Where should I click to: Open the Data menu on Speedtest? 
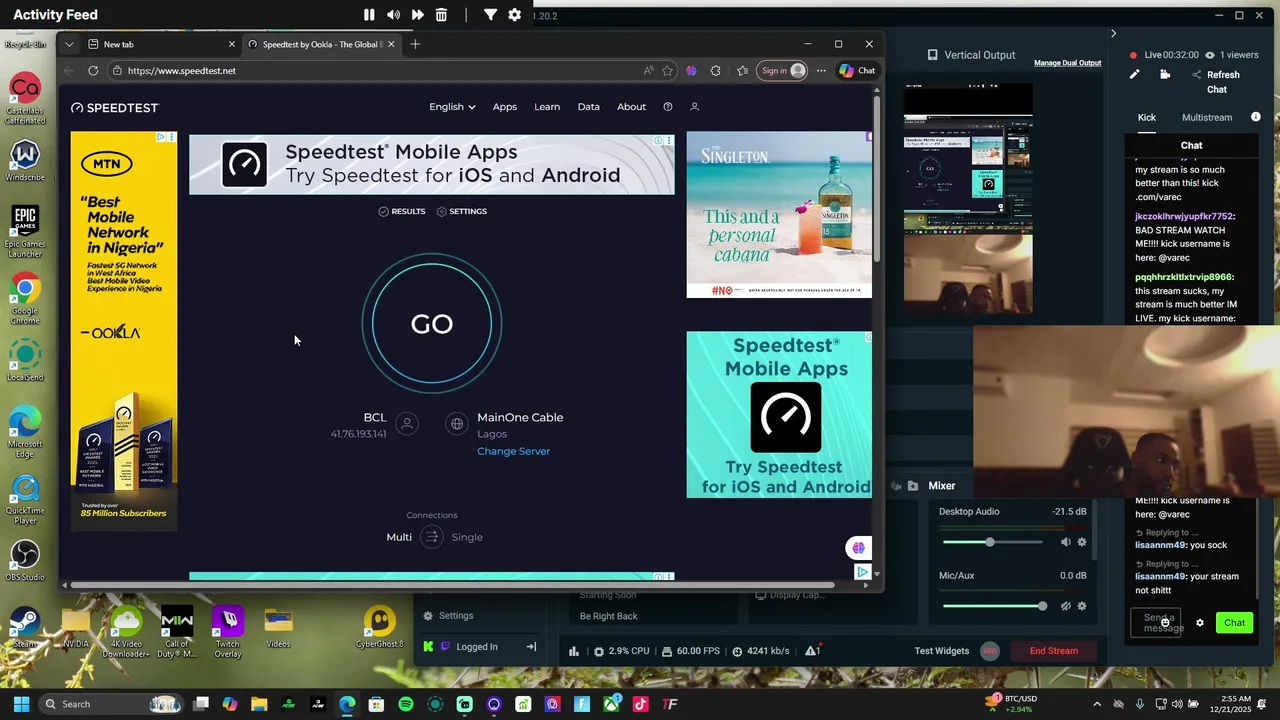(x=589, y=107)
